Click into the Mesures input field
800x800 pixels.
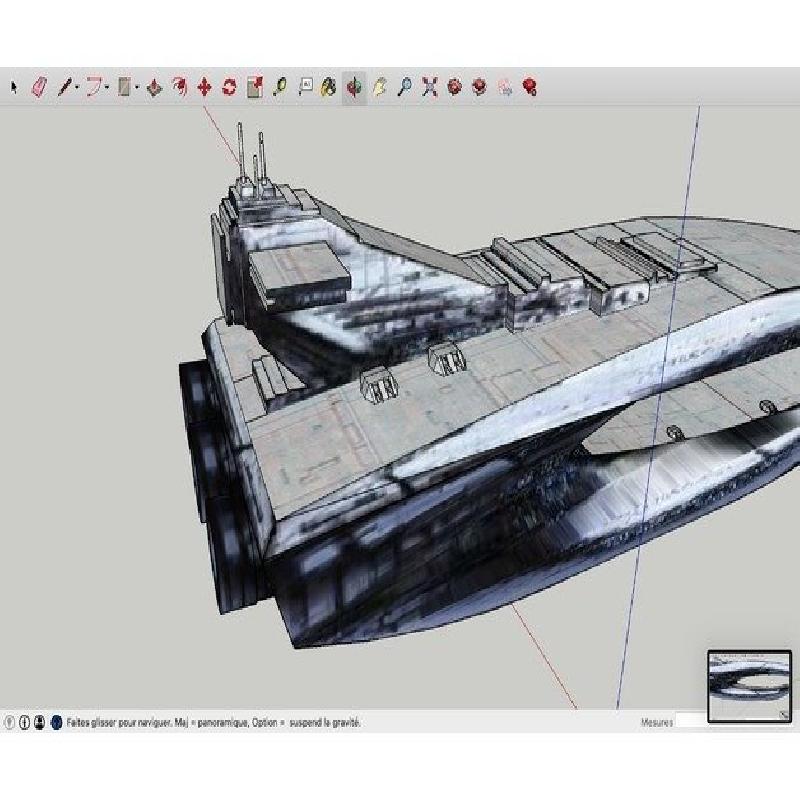691,721
